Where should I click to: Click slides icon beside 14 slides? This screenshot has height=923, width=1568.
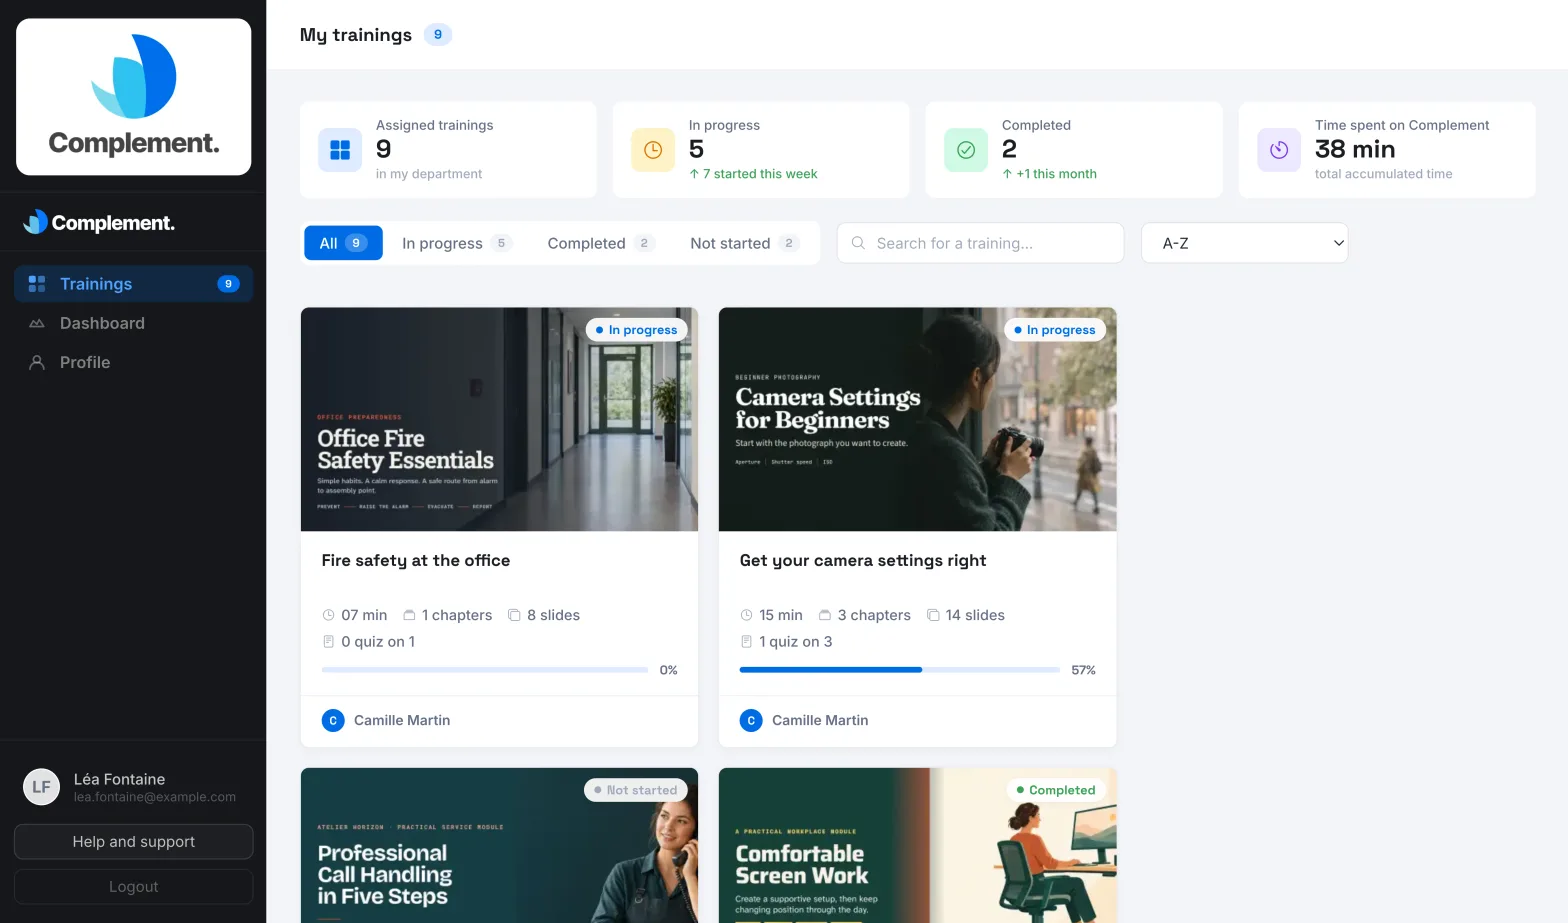(933, 615)
